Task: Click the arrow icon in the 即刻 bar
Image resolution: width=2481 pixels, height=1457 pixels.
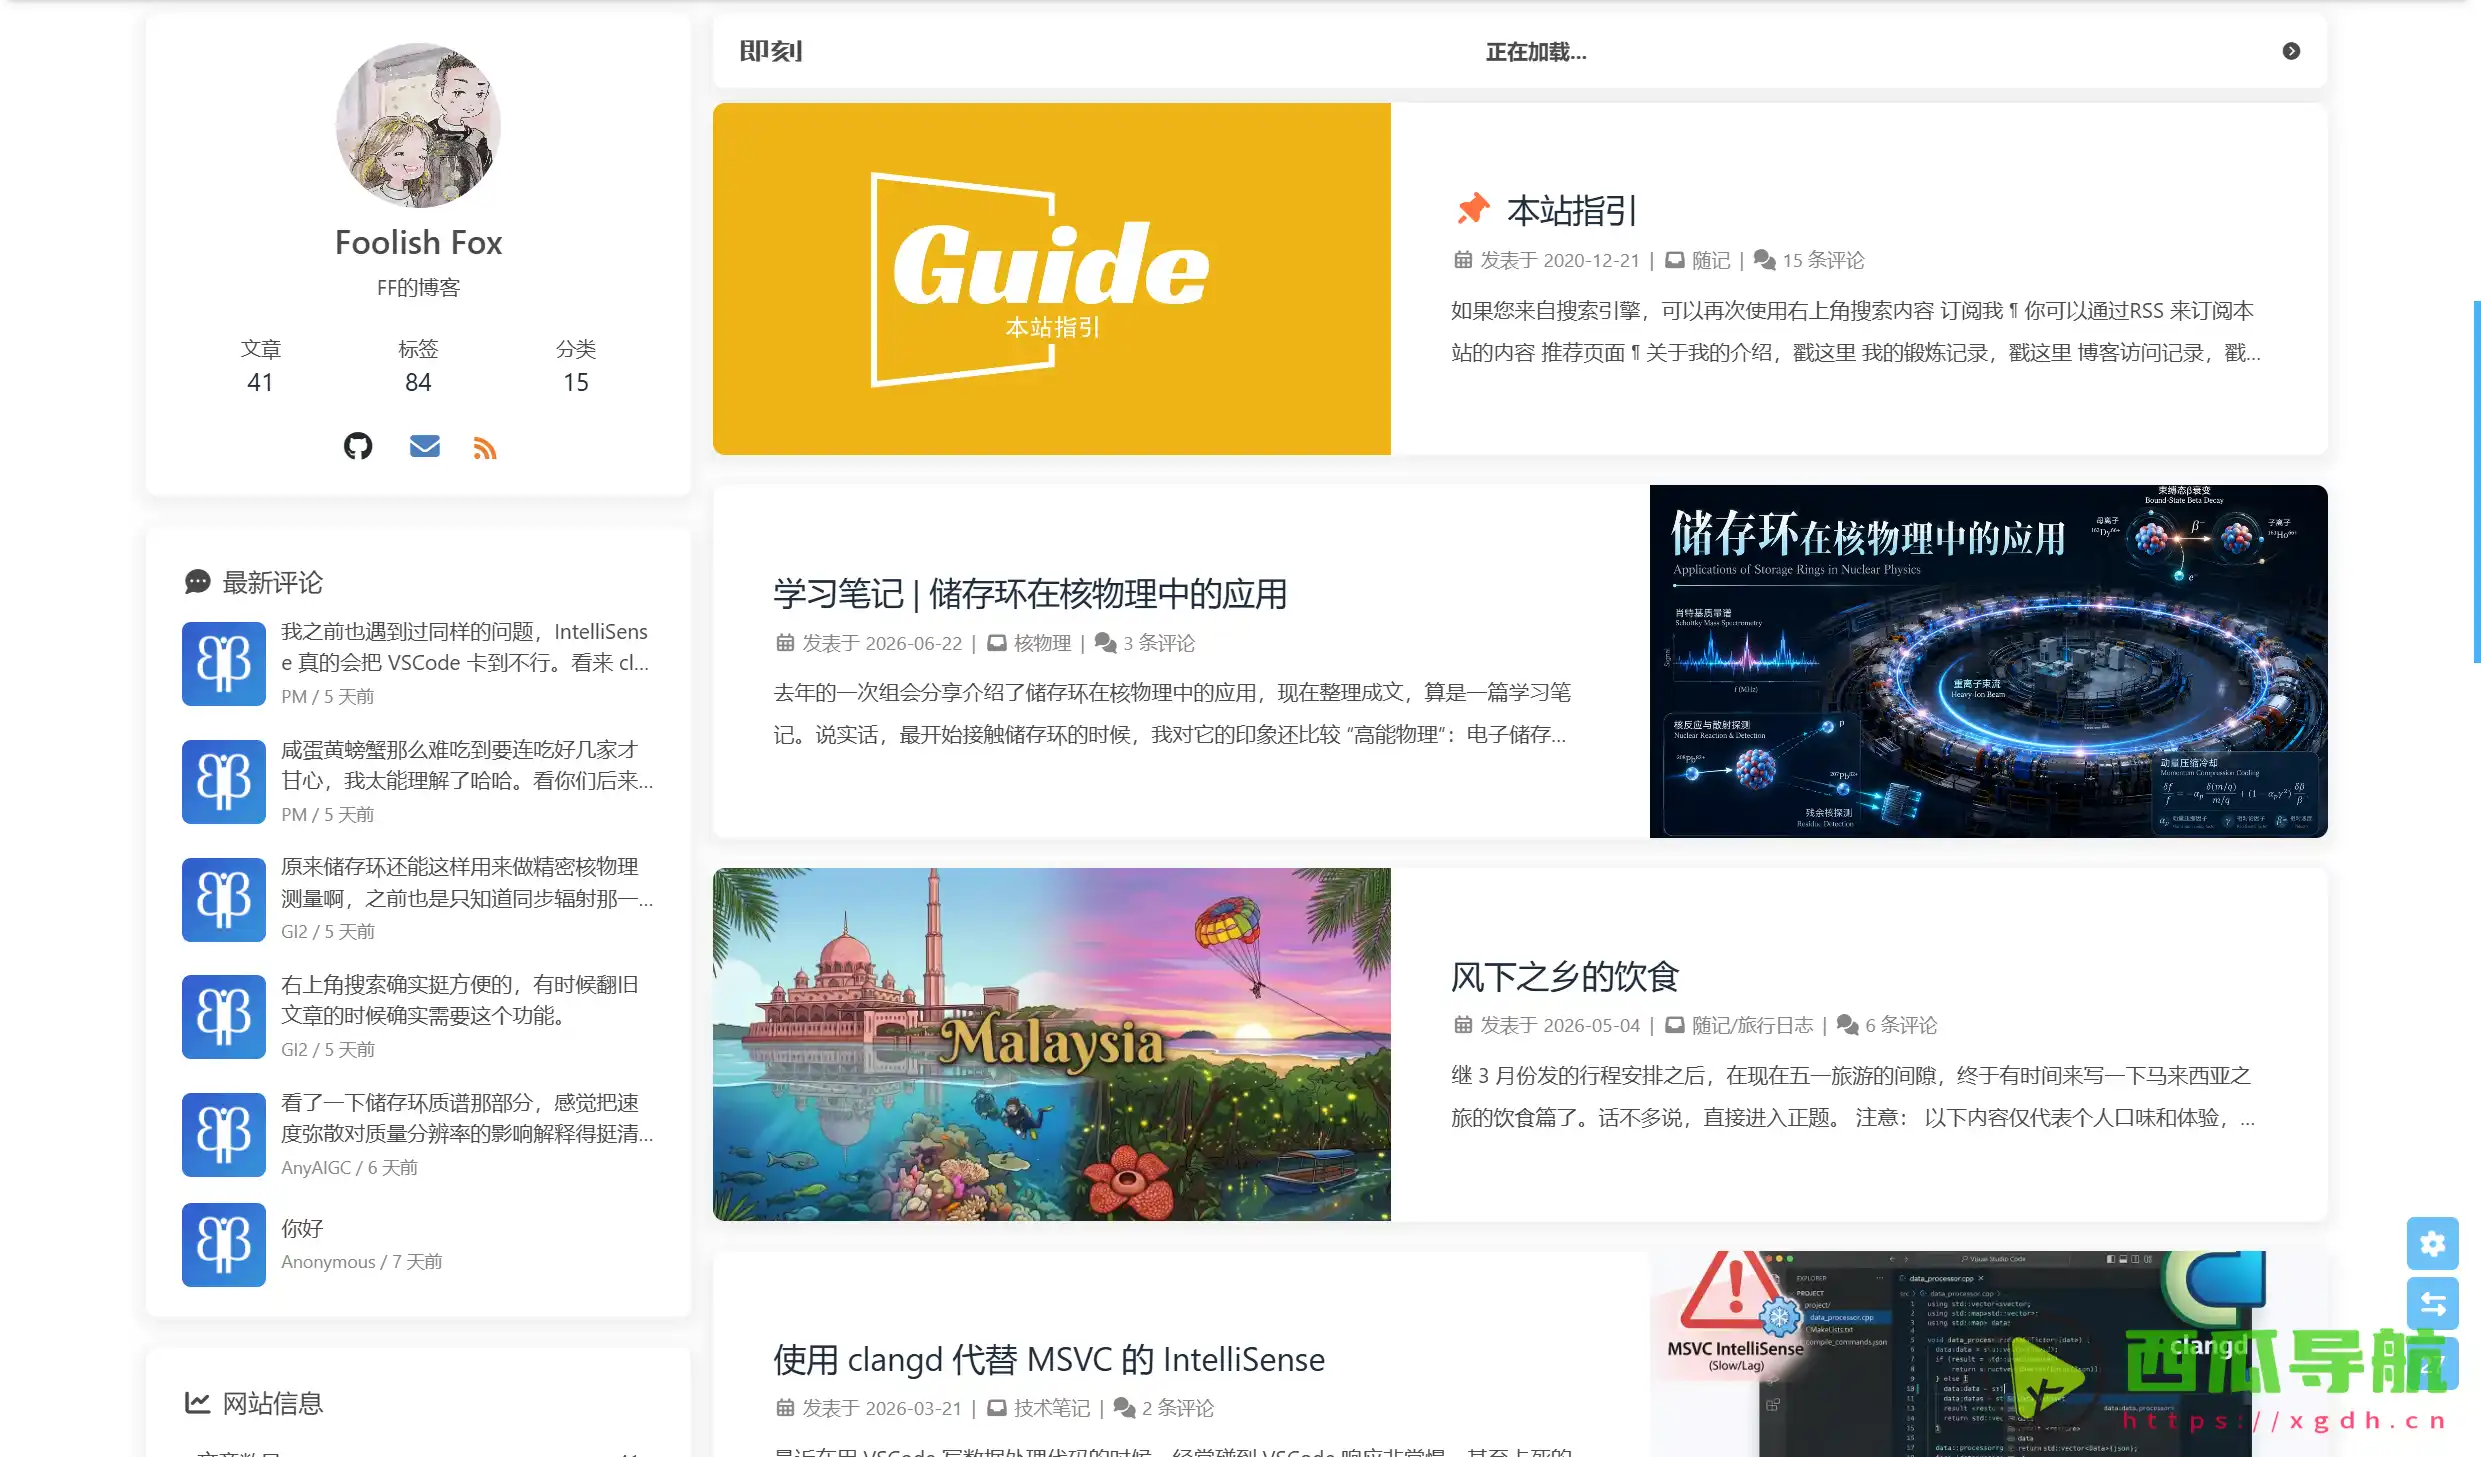Action: [2291, 51]
